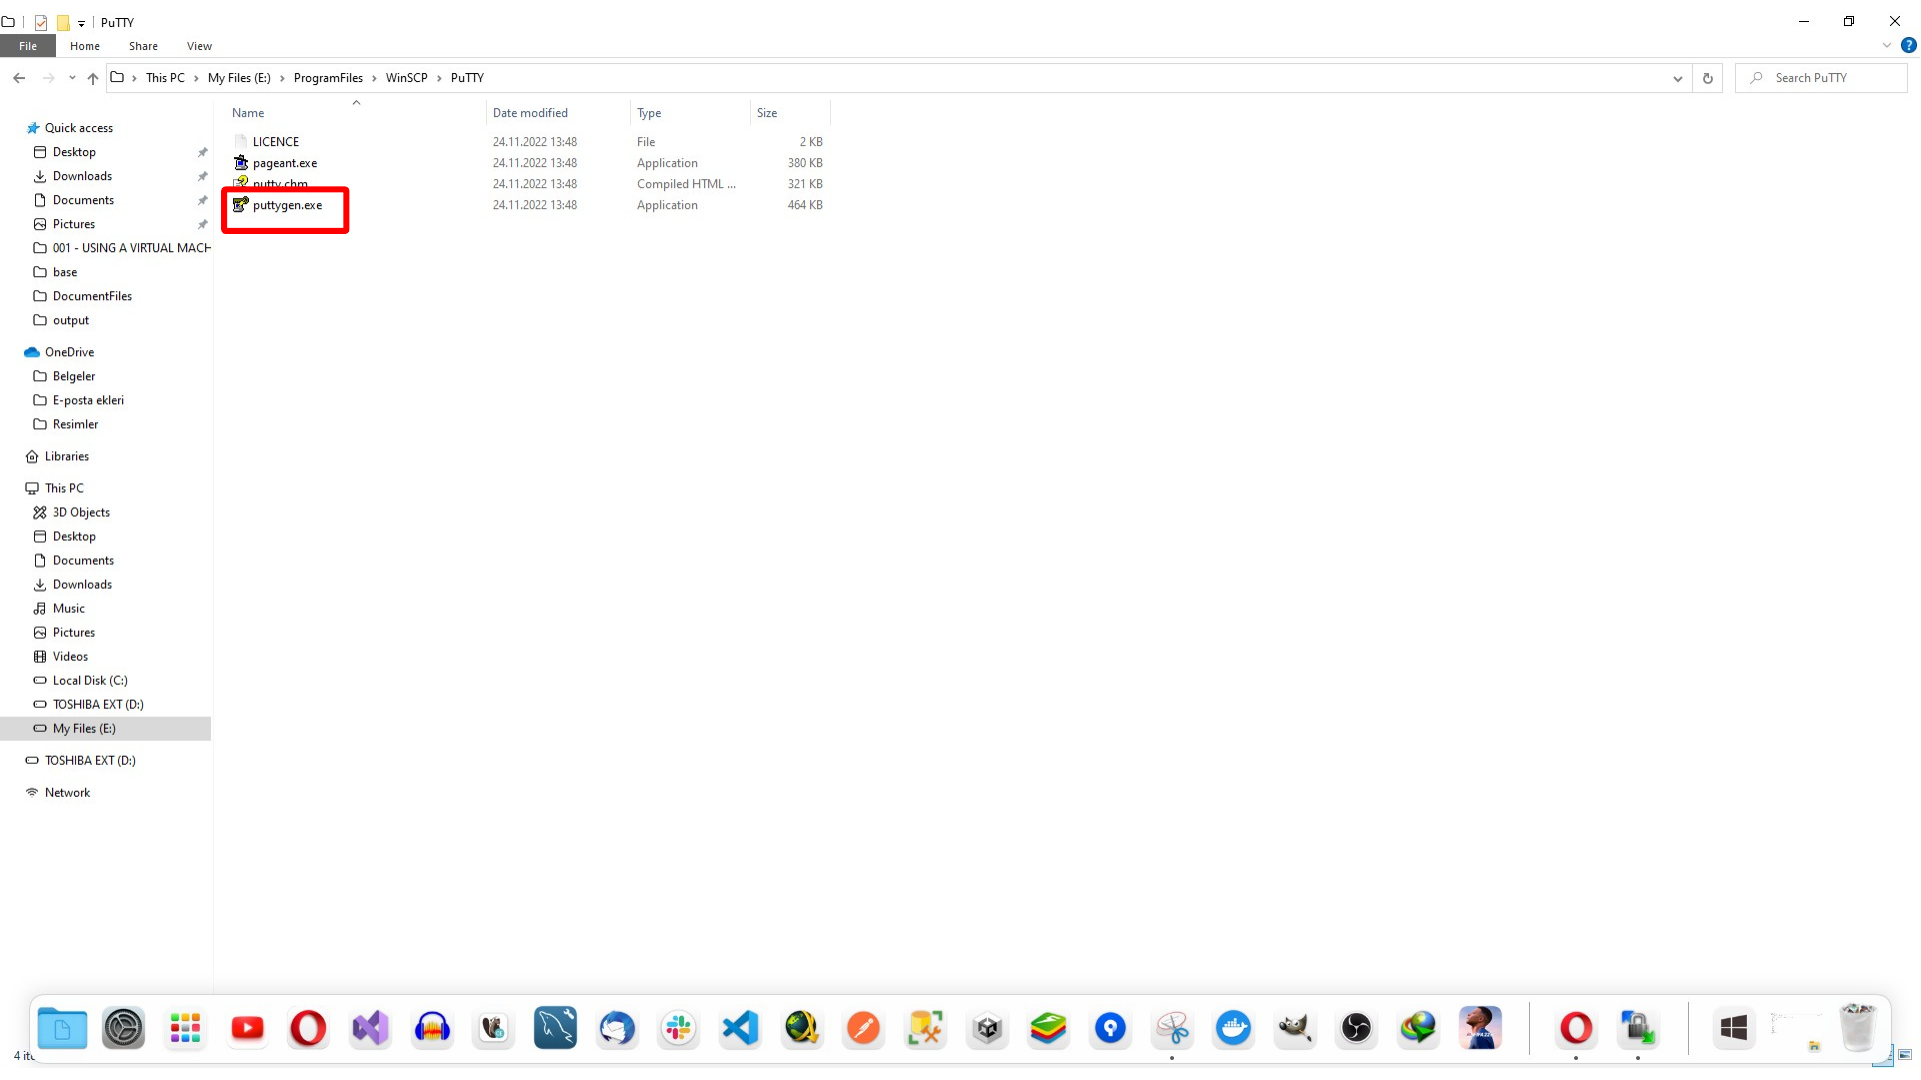Go back to previous folder
The image size is (1921, 1080).
(19, 78)
